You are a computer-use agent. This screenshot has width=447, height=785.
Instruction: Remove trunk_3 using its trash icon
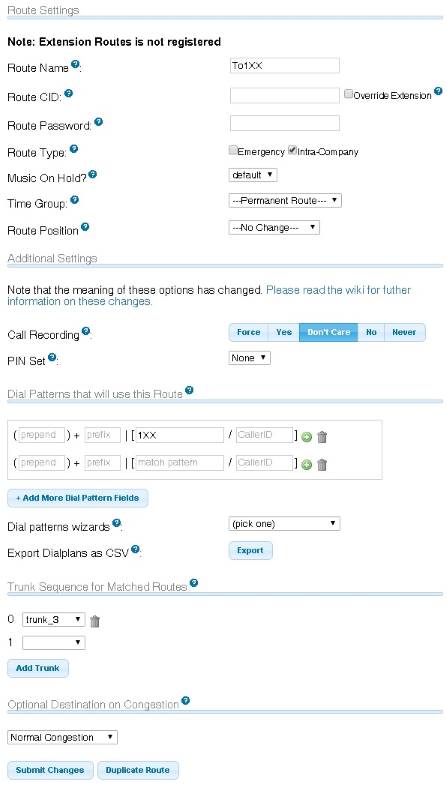[95, 621]
